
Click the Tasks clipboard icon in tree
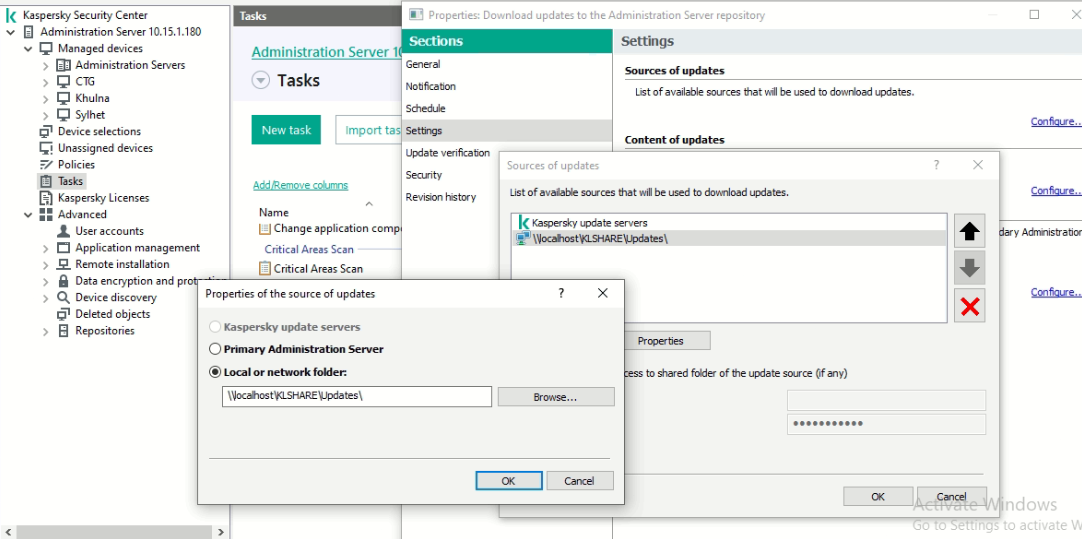pos(46,182)
